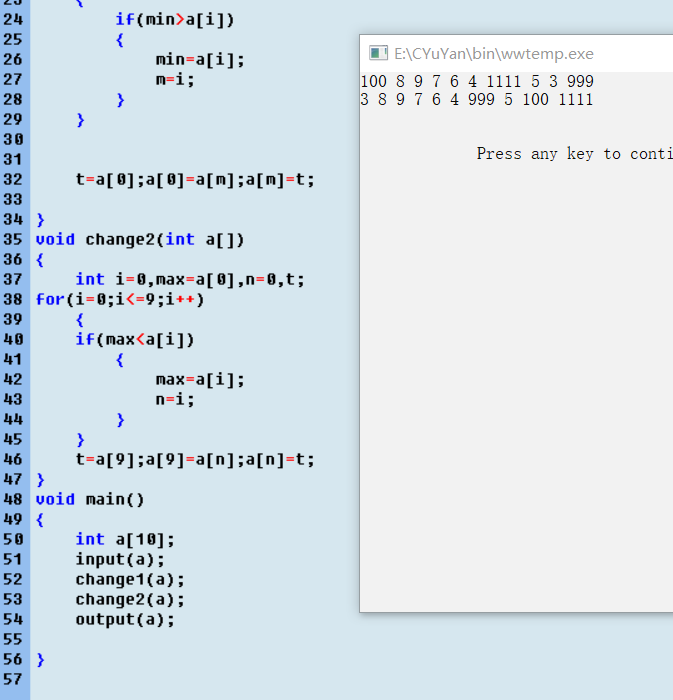This screenshot has width=673, height=700.
Task: Click line number 57 in the gutter
Action: (13, 680)
